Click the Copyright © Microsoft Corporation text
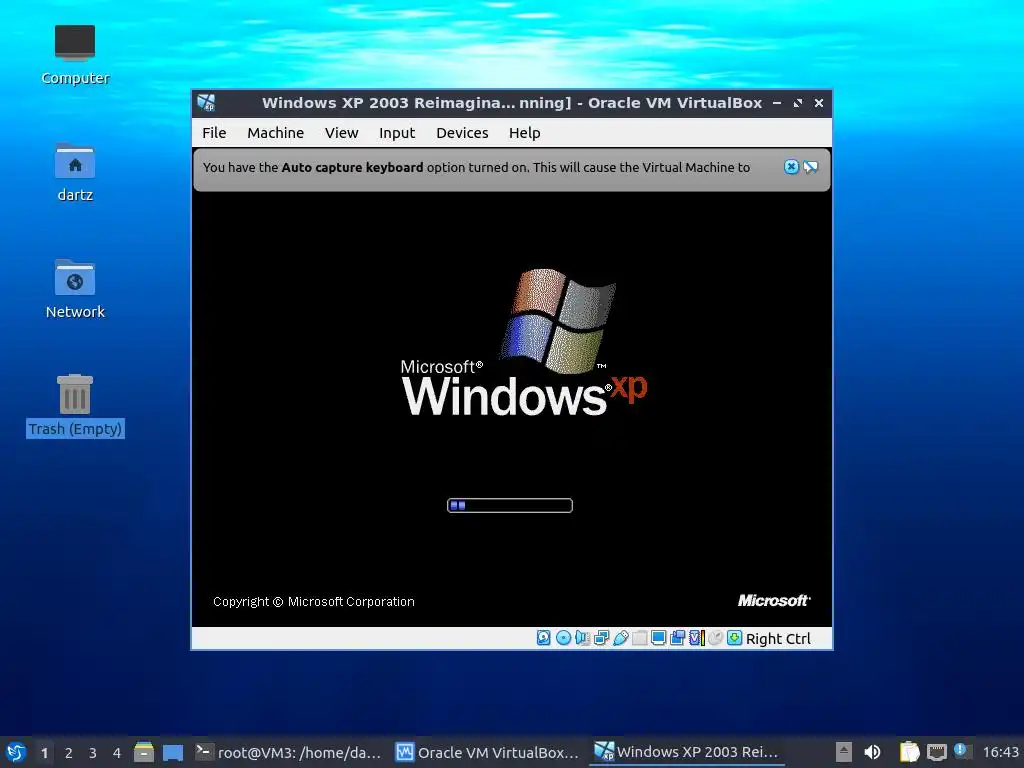Screen dimensions: 1024x768 point(313,601)
